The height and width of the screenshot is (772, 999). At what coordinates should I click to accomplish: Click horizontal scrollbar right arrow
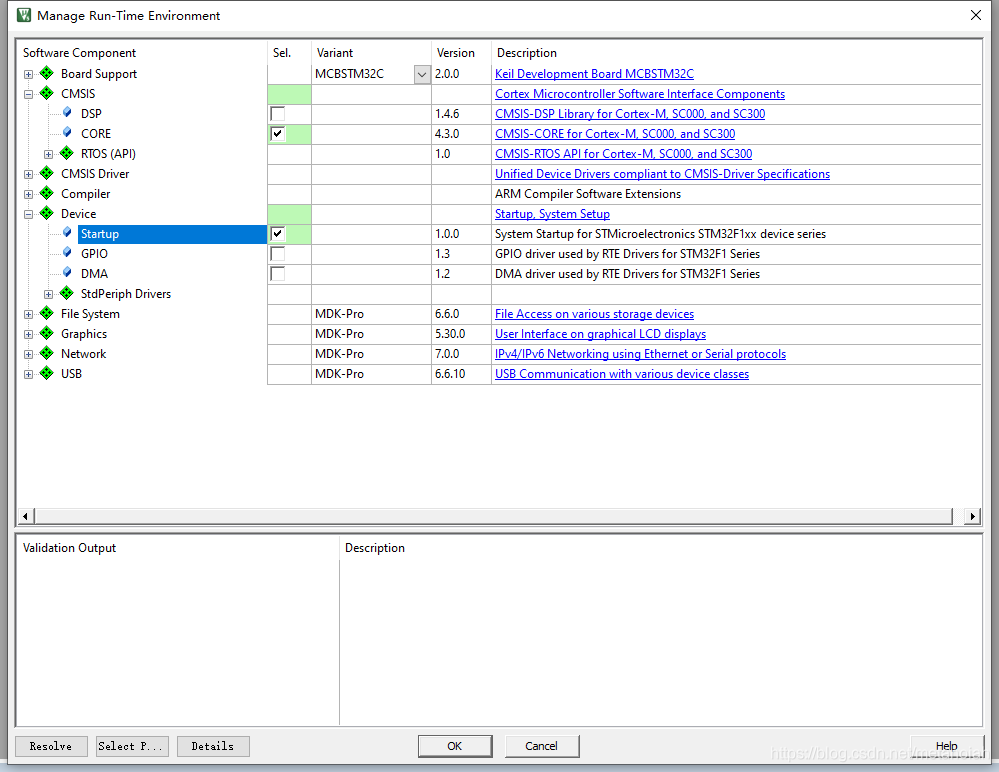click(972, 516)
